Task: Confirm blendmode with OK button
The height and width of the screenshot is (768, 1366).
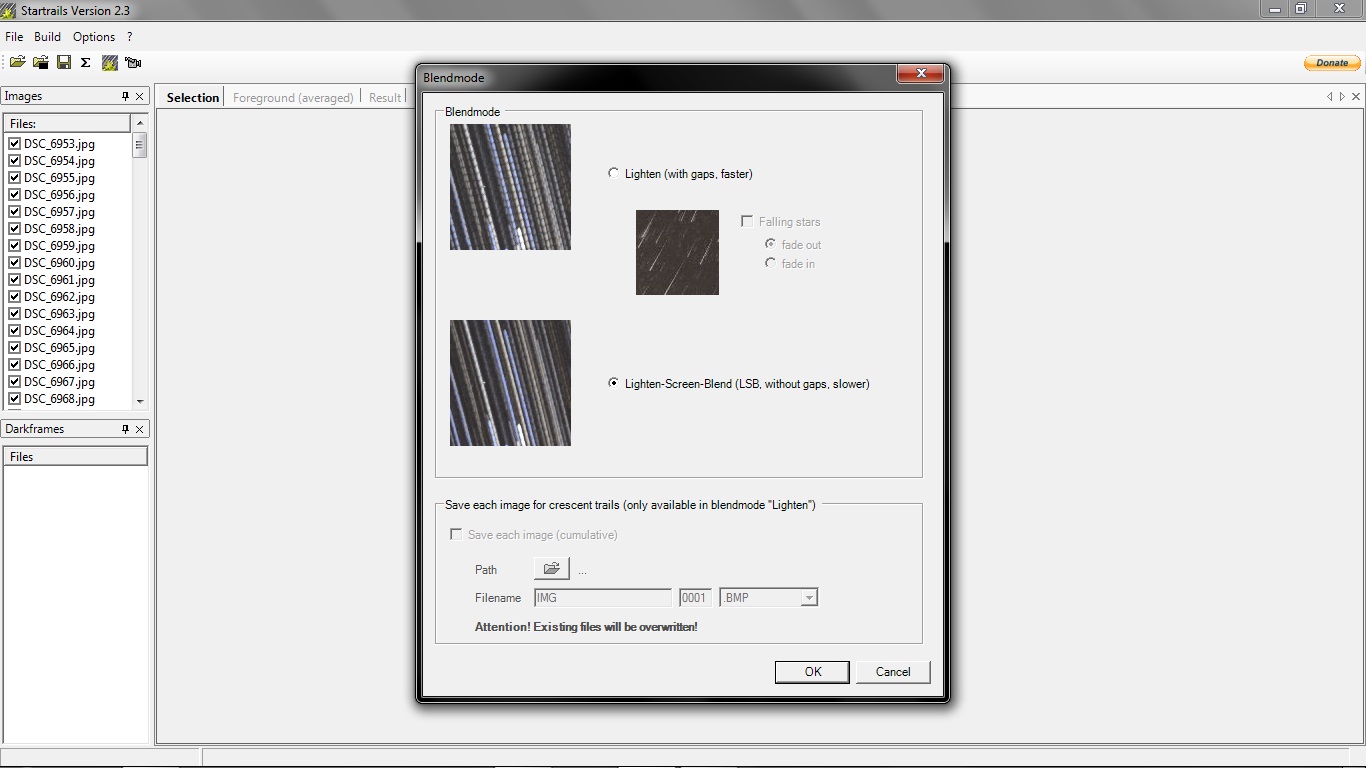Action: click(812, 672)
